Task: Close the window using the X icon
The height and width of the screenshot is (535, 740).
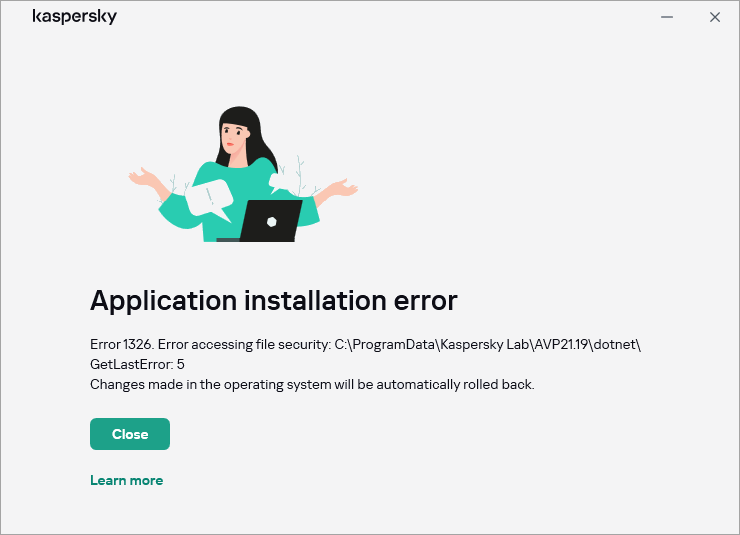Action: tap(714, 17)
